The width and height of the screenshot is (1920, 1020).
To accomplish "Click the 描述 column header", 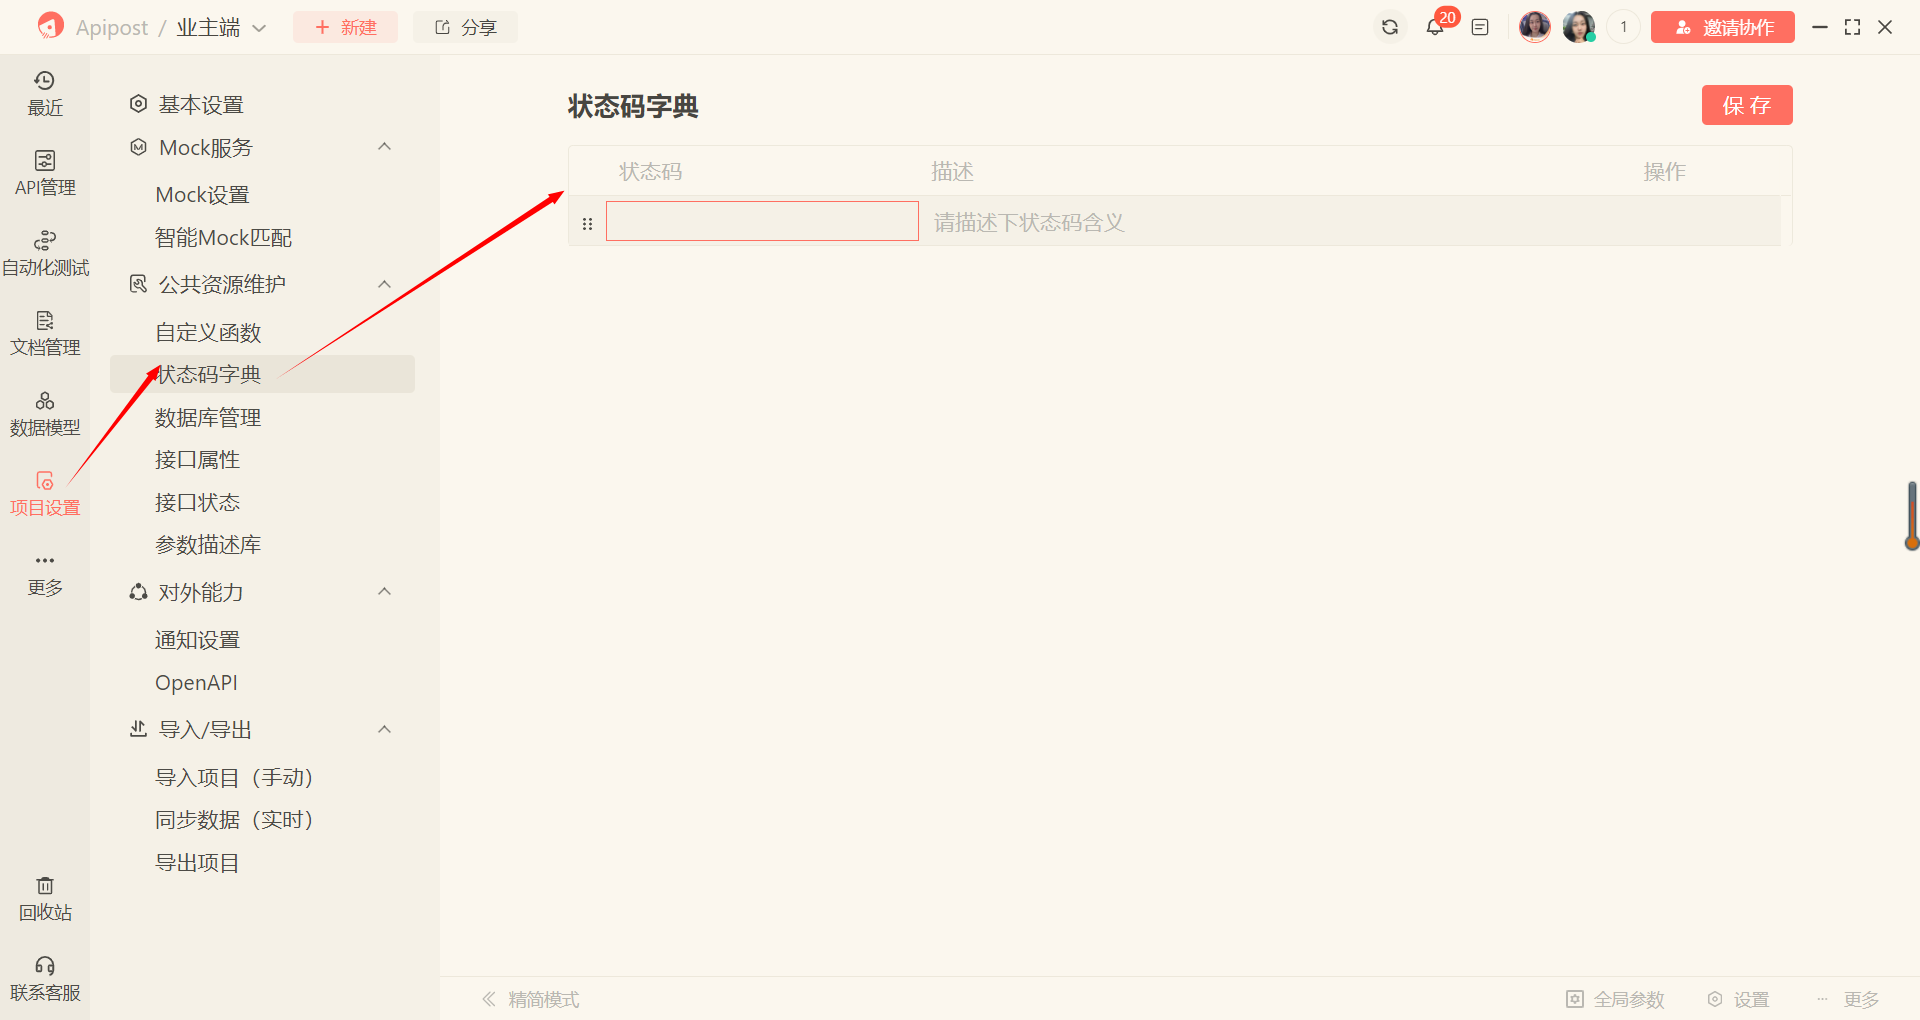I will 952,172.
